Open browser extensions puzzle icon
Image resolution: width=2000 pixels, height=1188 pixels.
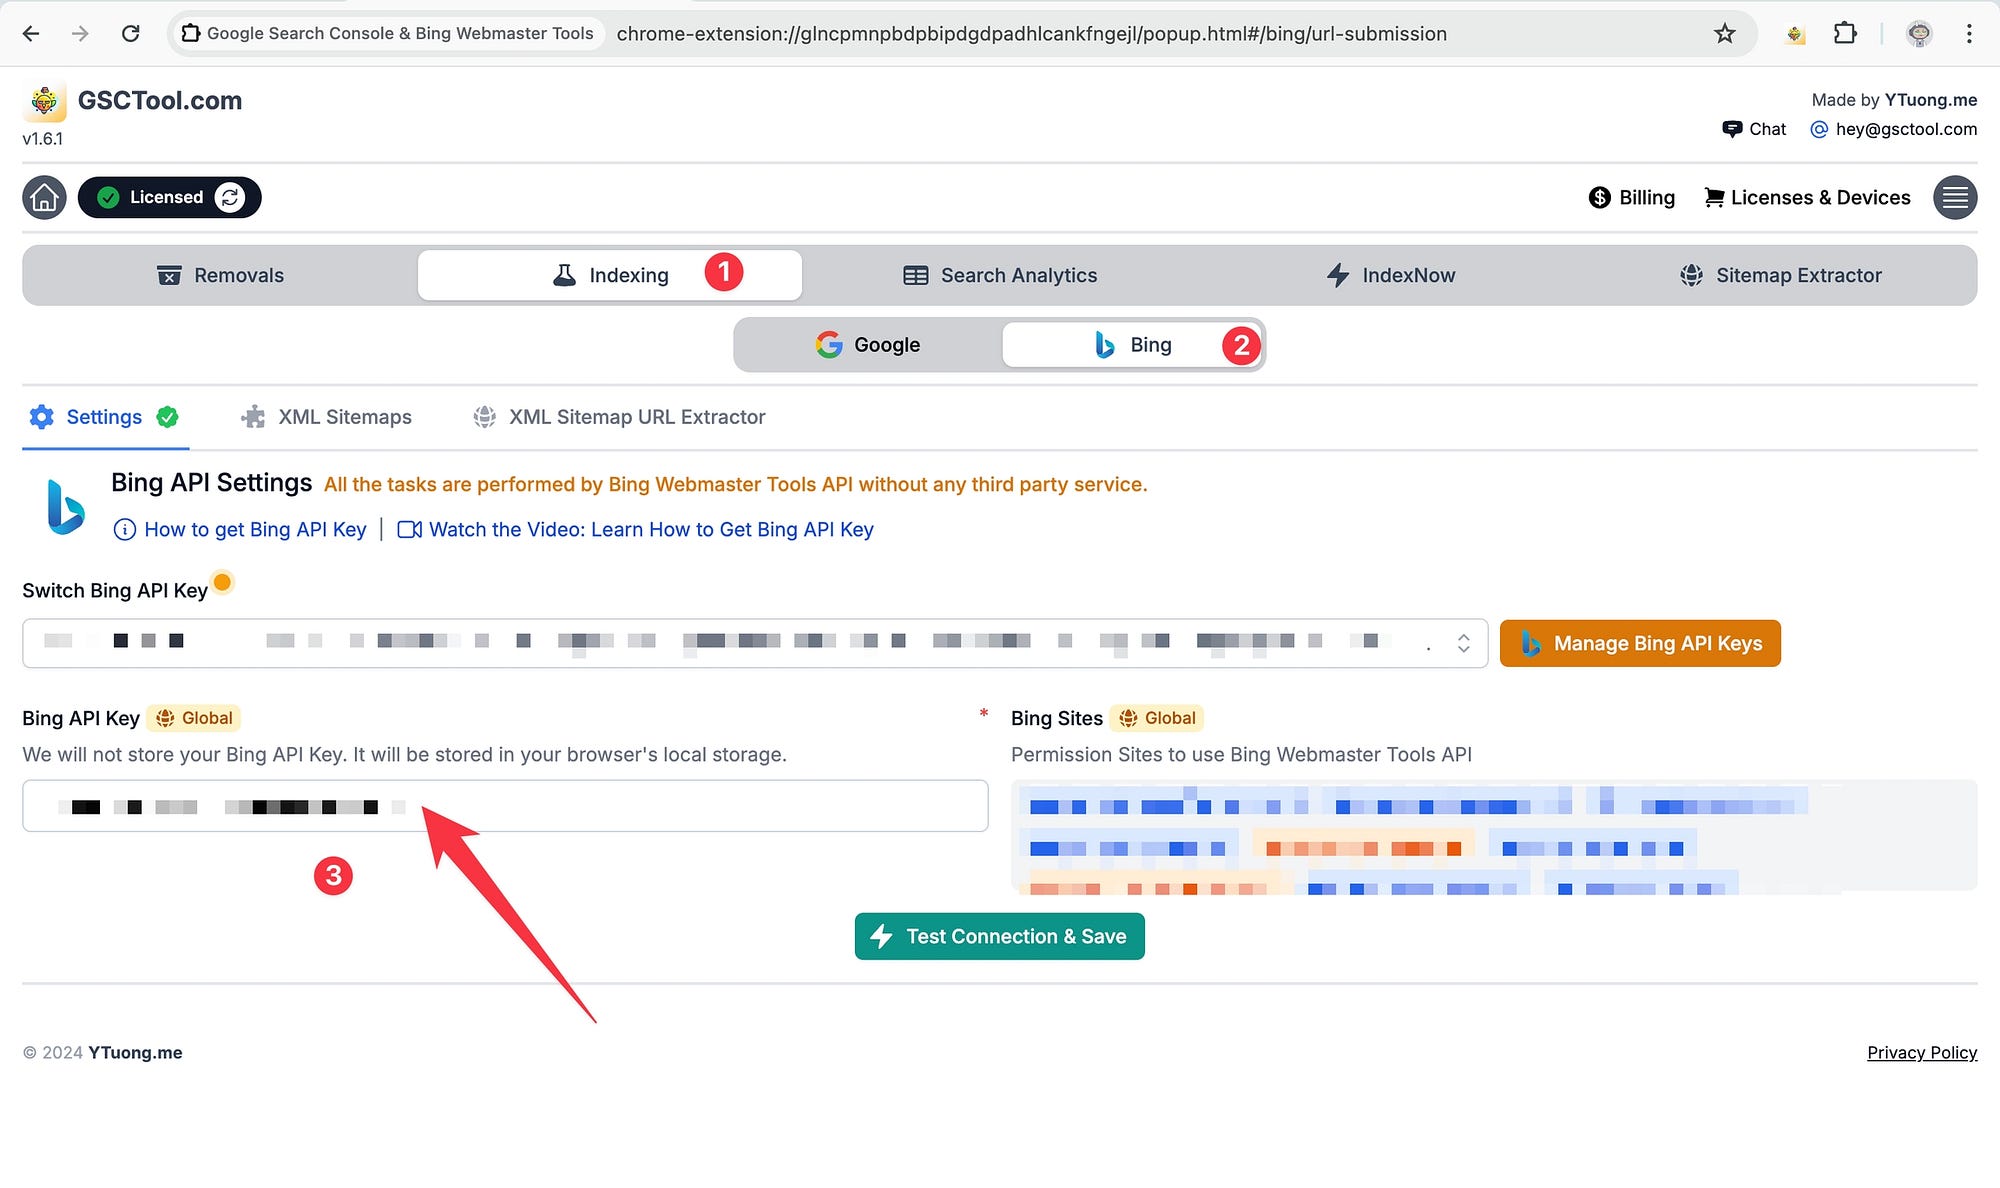pyautogui.click(x=1845, y=33)
